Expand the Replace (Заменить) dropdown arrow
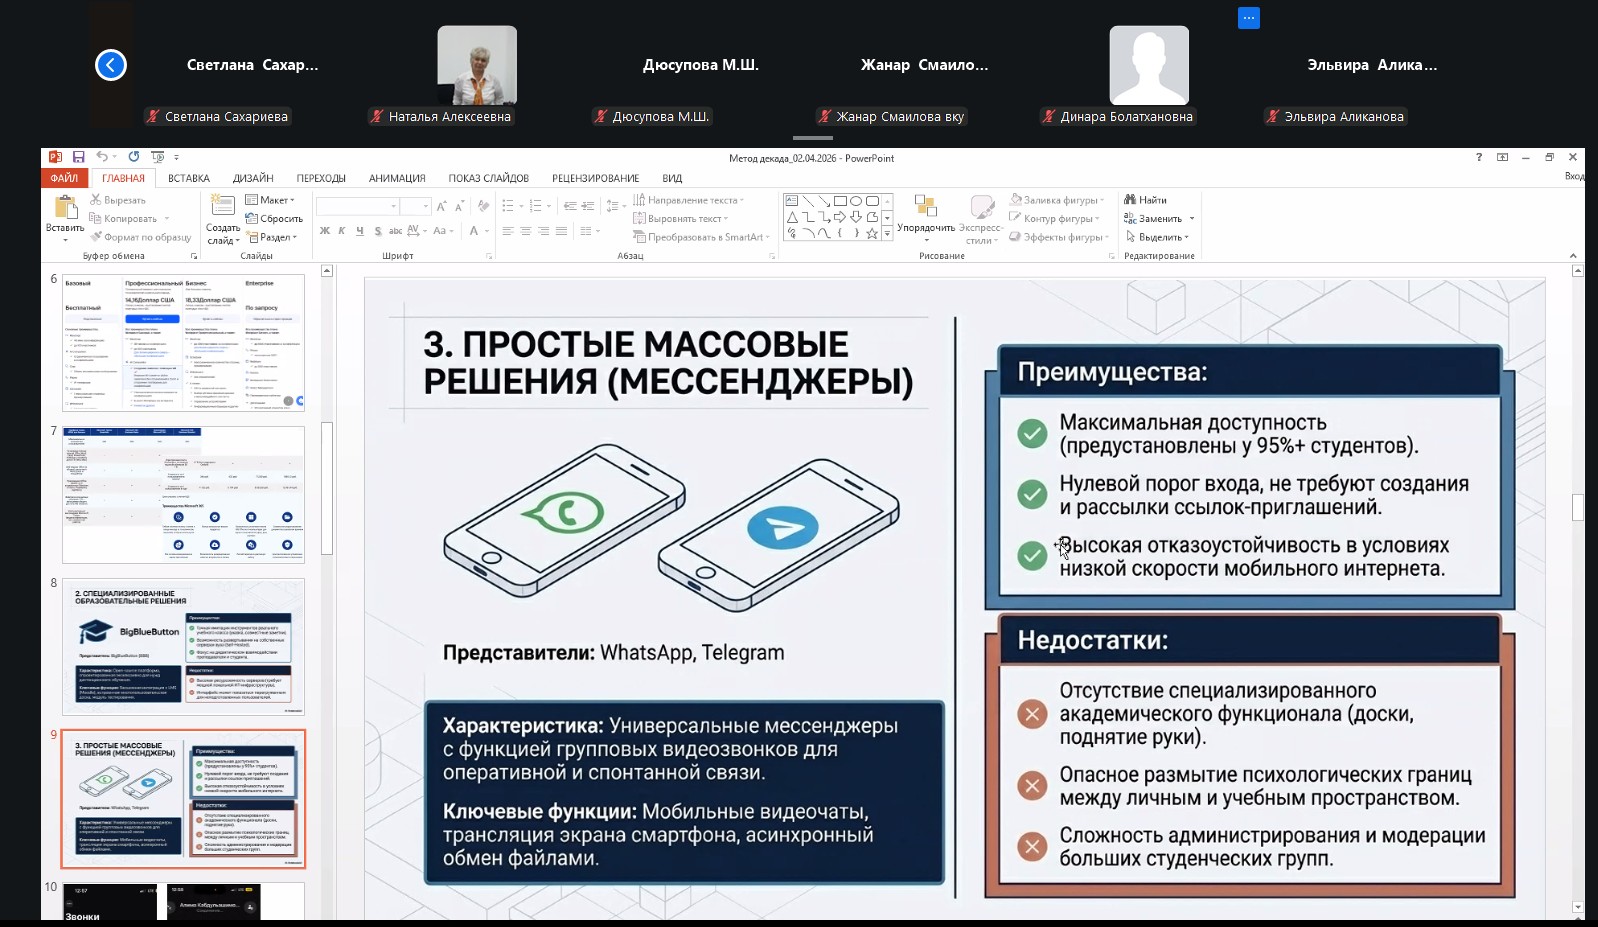The image size is (1598, 927). 1192,219
